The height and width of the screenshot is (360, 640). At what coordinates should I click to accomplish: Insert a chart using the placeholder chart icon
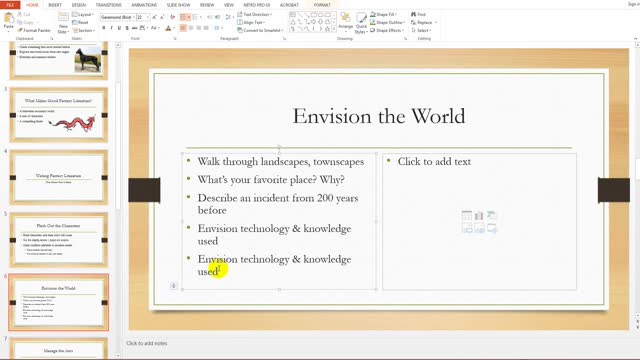[479, 215]
